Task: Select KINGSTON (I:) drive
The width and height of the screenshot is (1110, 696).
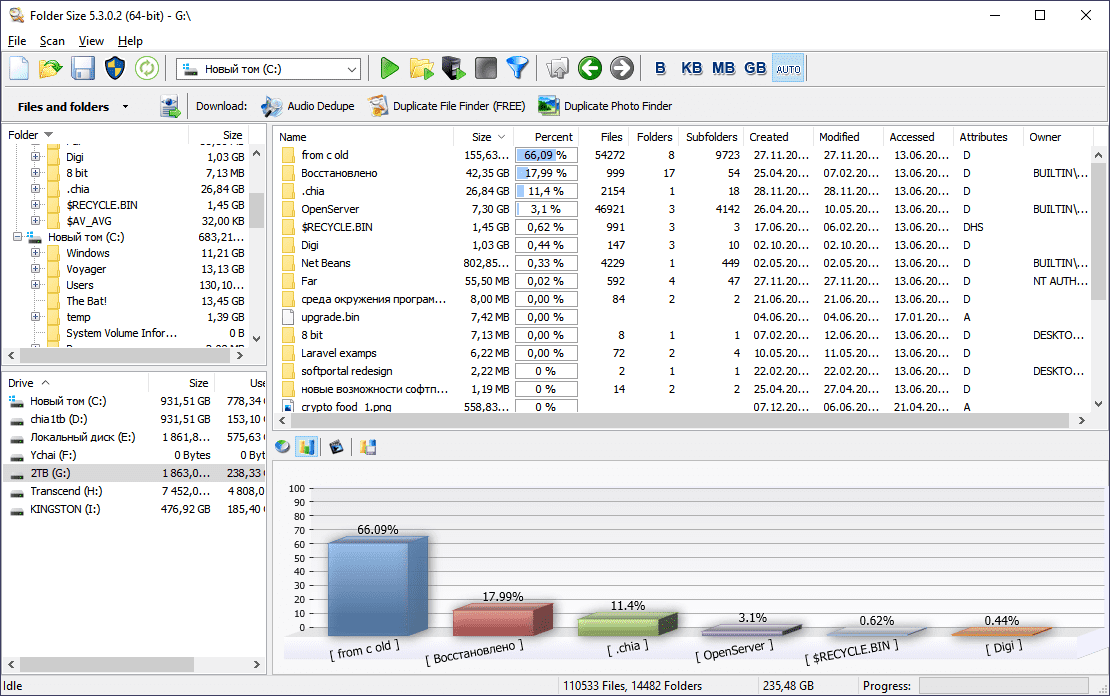Action: (135, 509)
